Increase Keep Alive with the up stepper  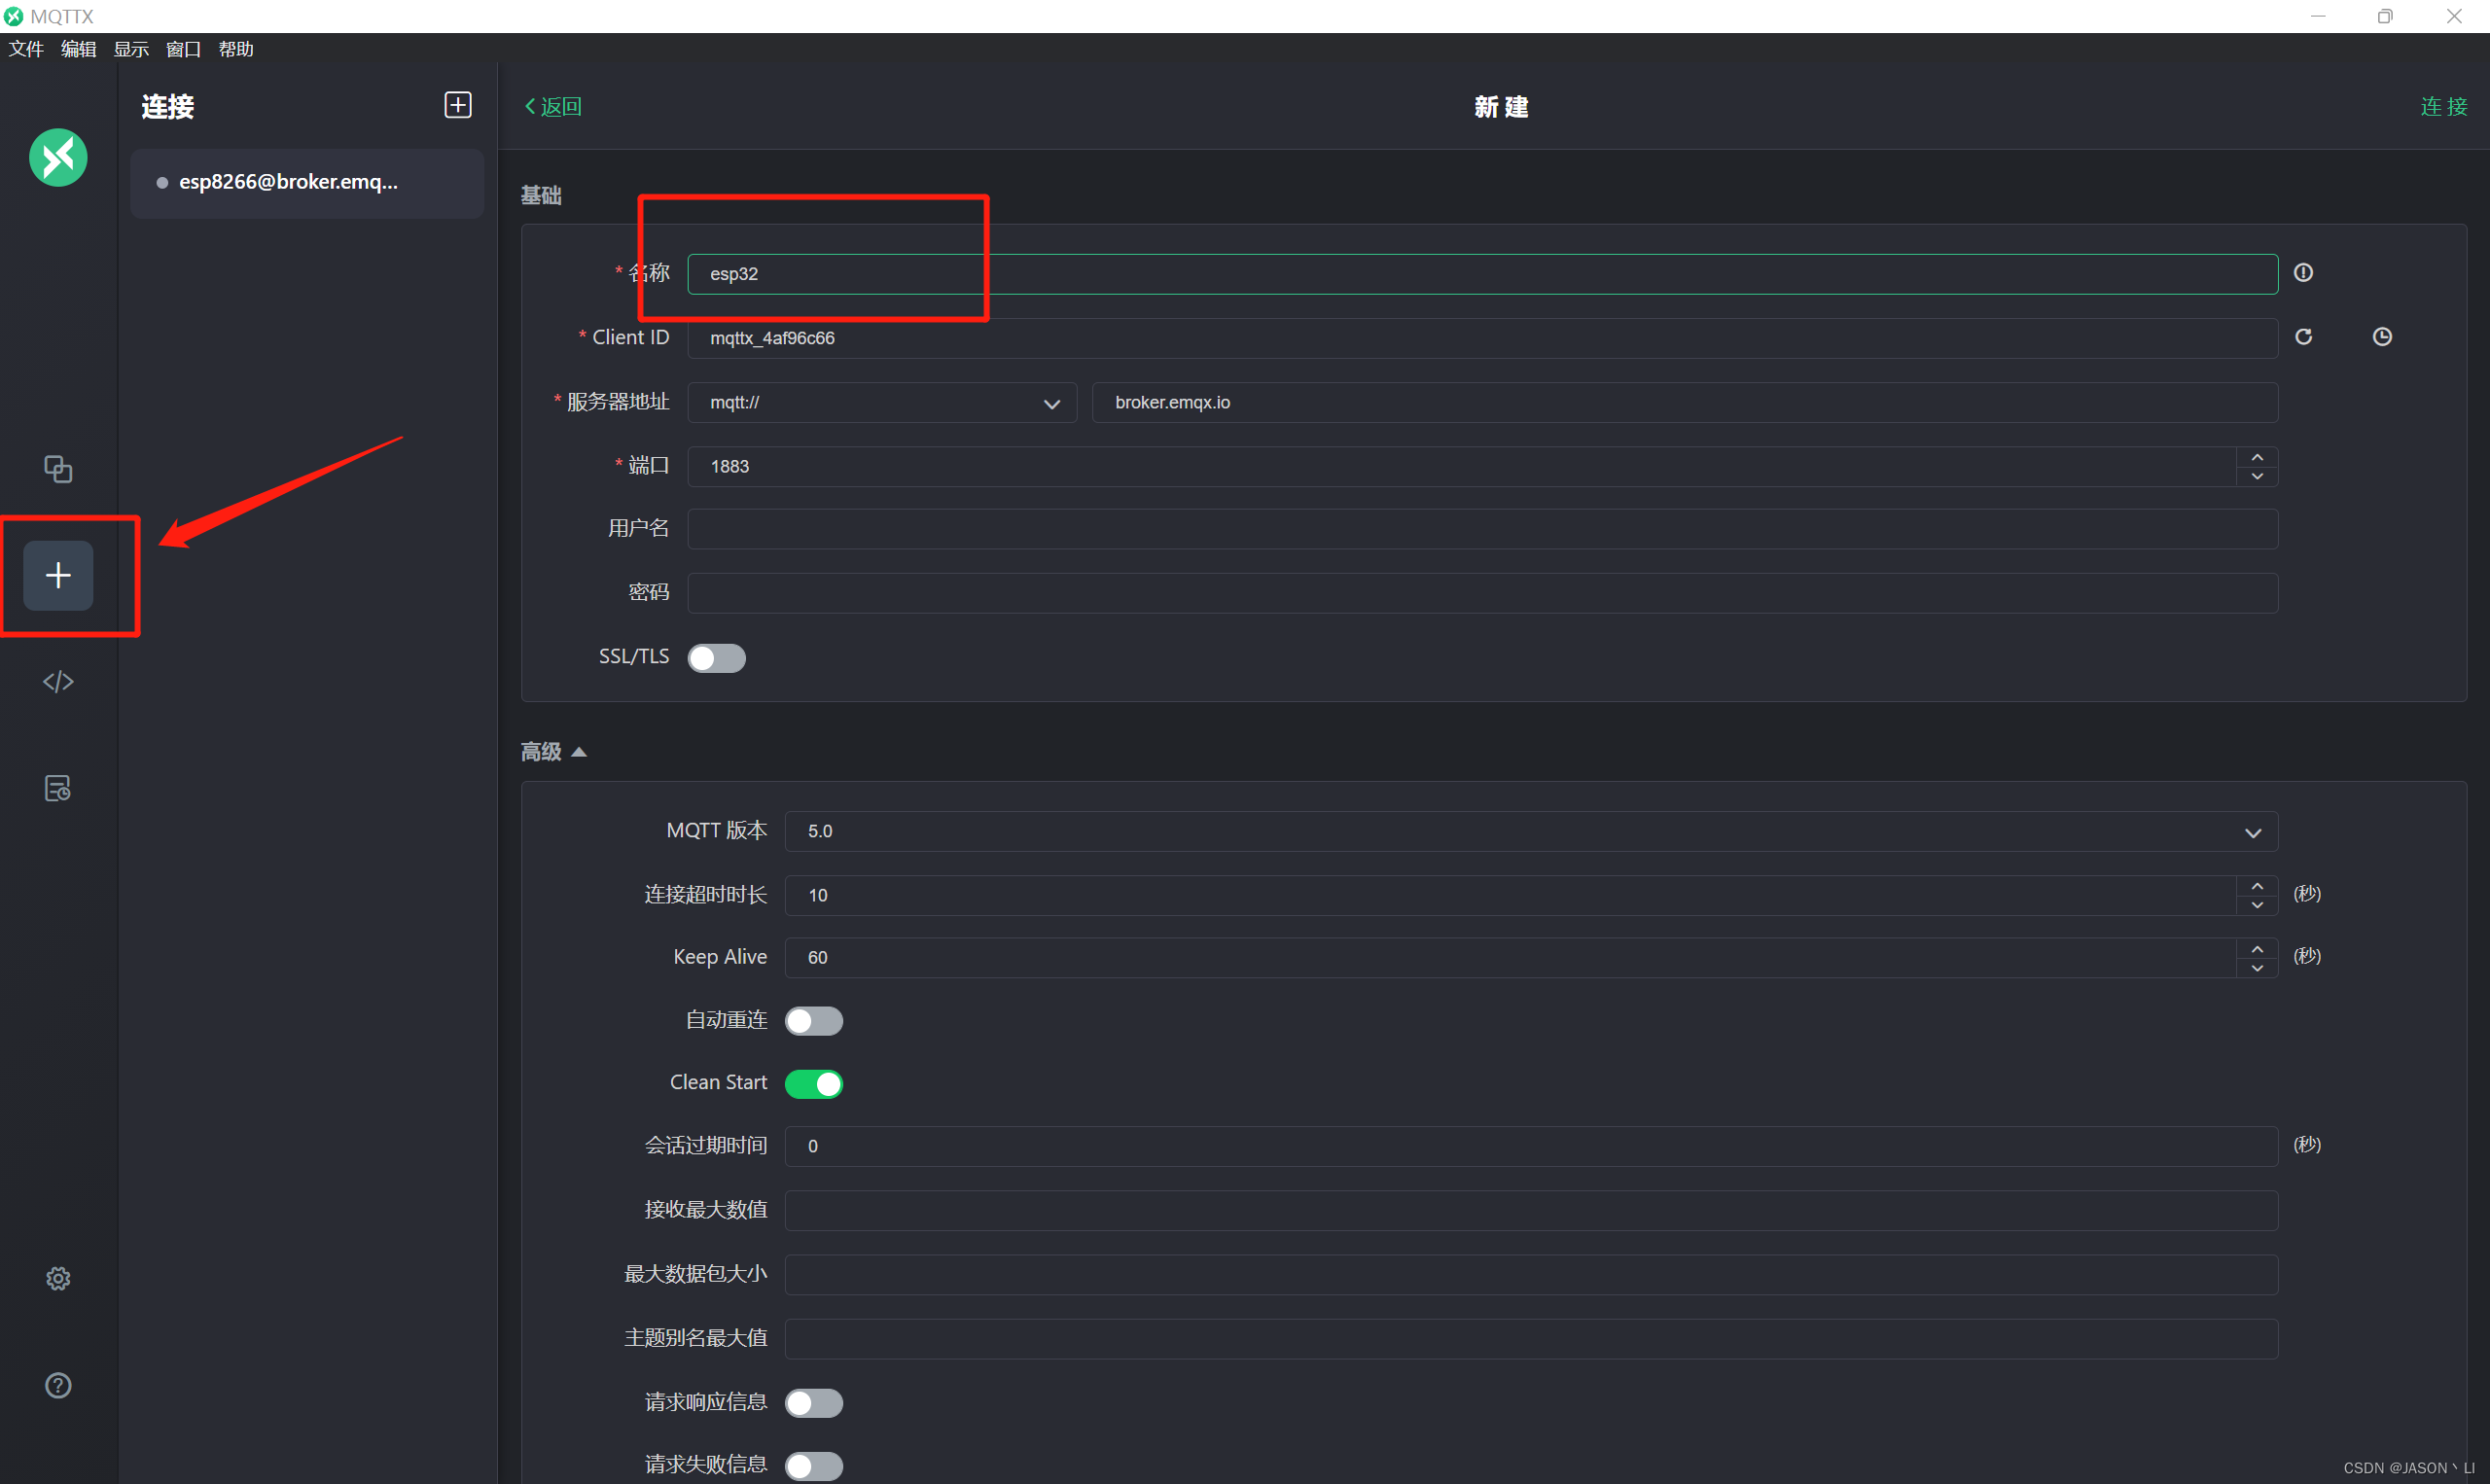2257,947
